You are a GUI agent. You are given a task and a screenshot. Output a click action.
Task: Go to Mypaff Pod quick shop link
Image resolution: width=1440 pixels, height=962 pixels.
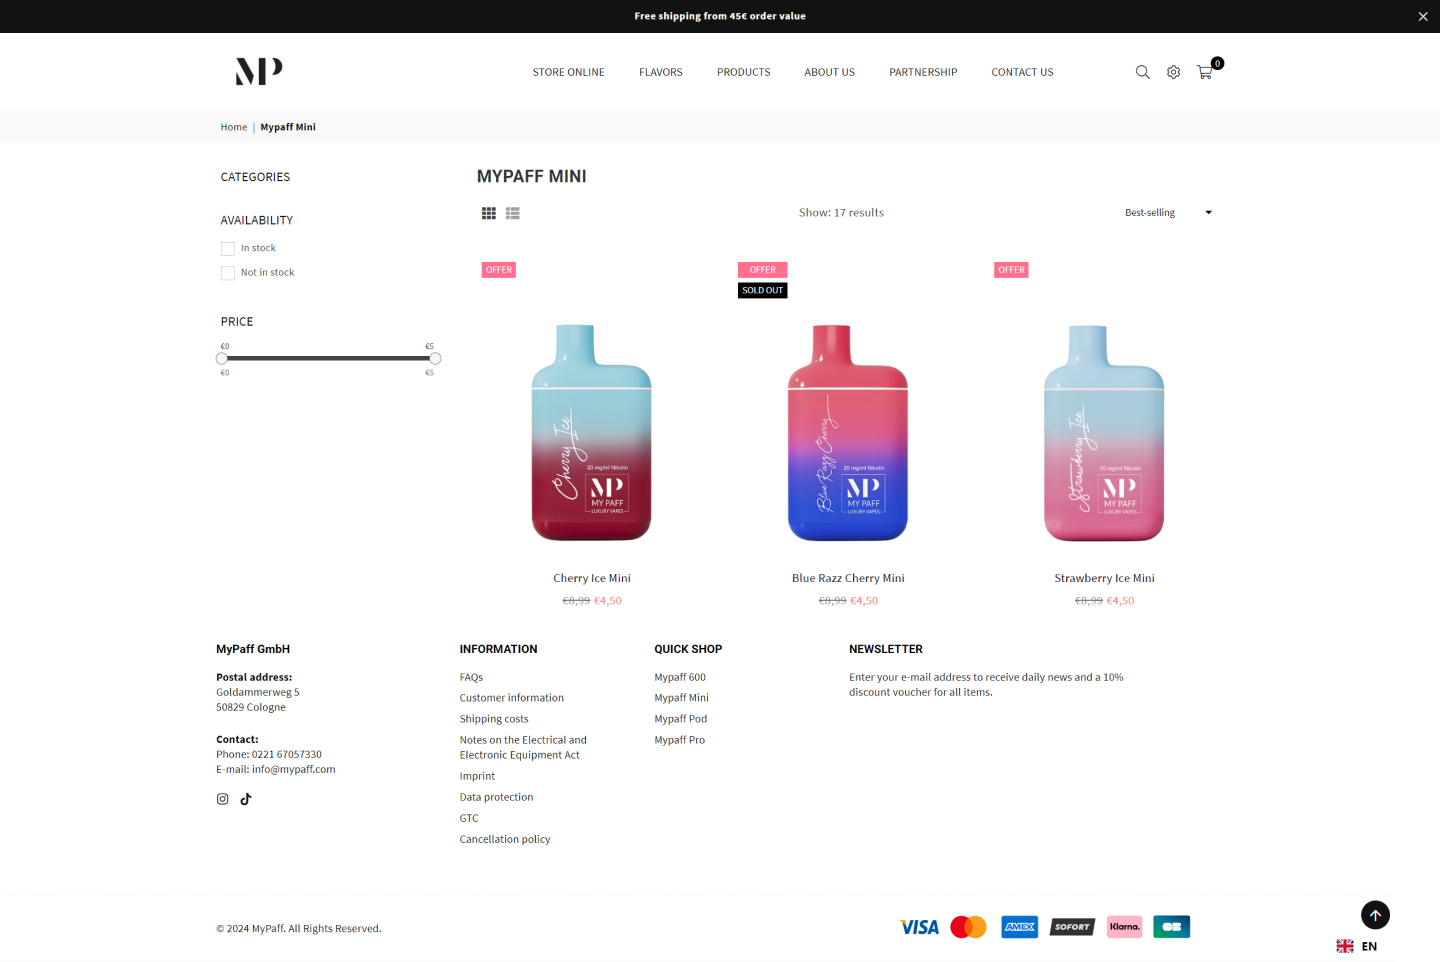[x=681, y=719]
